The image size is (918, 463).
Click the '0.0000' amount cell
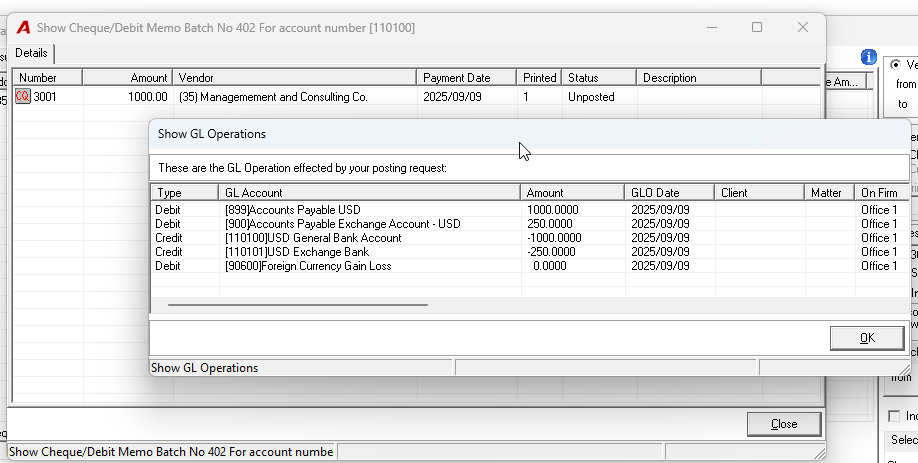click(550, 266)
